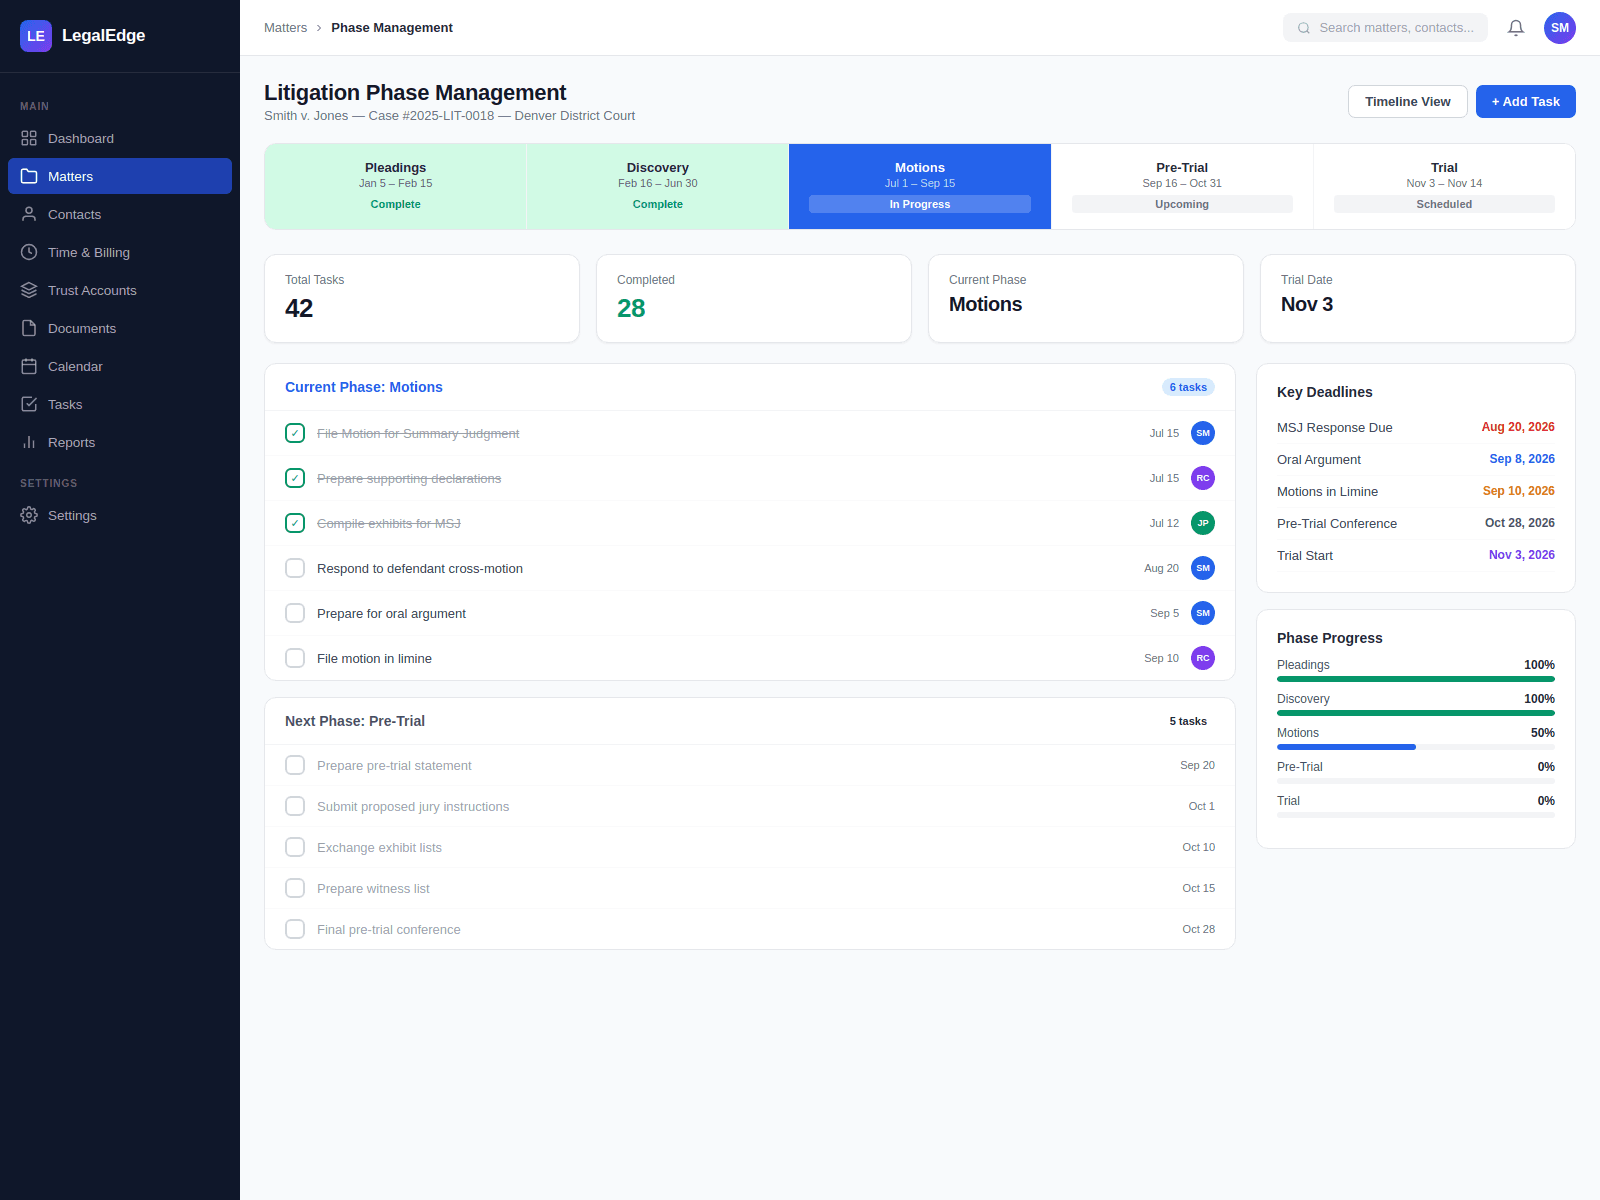The height and width of the screenshot is (1200, 1600).
Task: Click JP avatar on Compile exhibits task
Action: [1203, 523]
